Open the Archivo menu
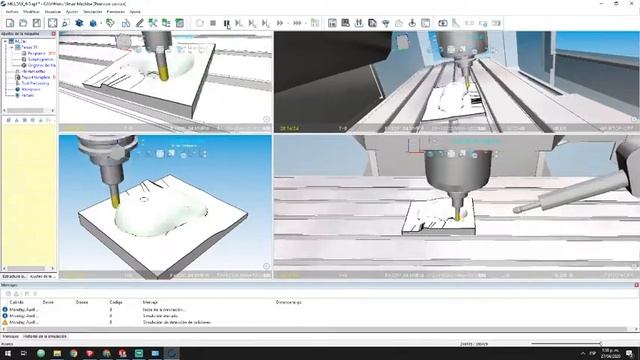The width and height of the screenshot is (640, 360). (12, 12)
